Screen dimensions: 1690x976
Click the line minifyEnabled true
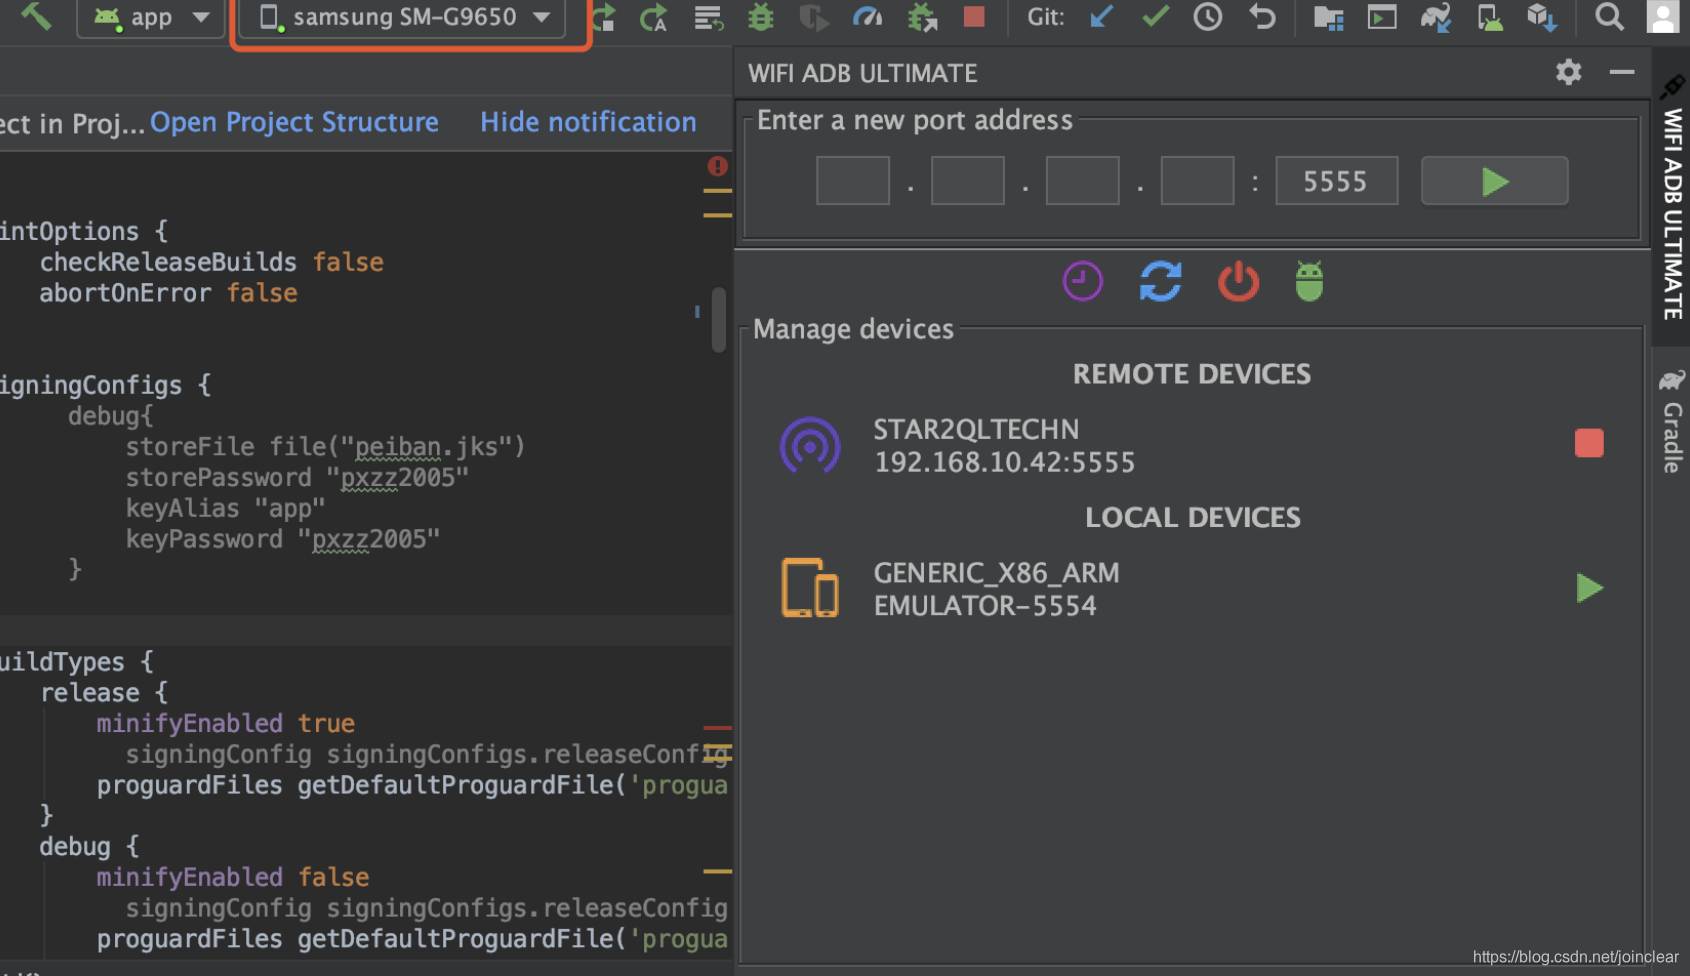[x=226, y=723]
